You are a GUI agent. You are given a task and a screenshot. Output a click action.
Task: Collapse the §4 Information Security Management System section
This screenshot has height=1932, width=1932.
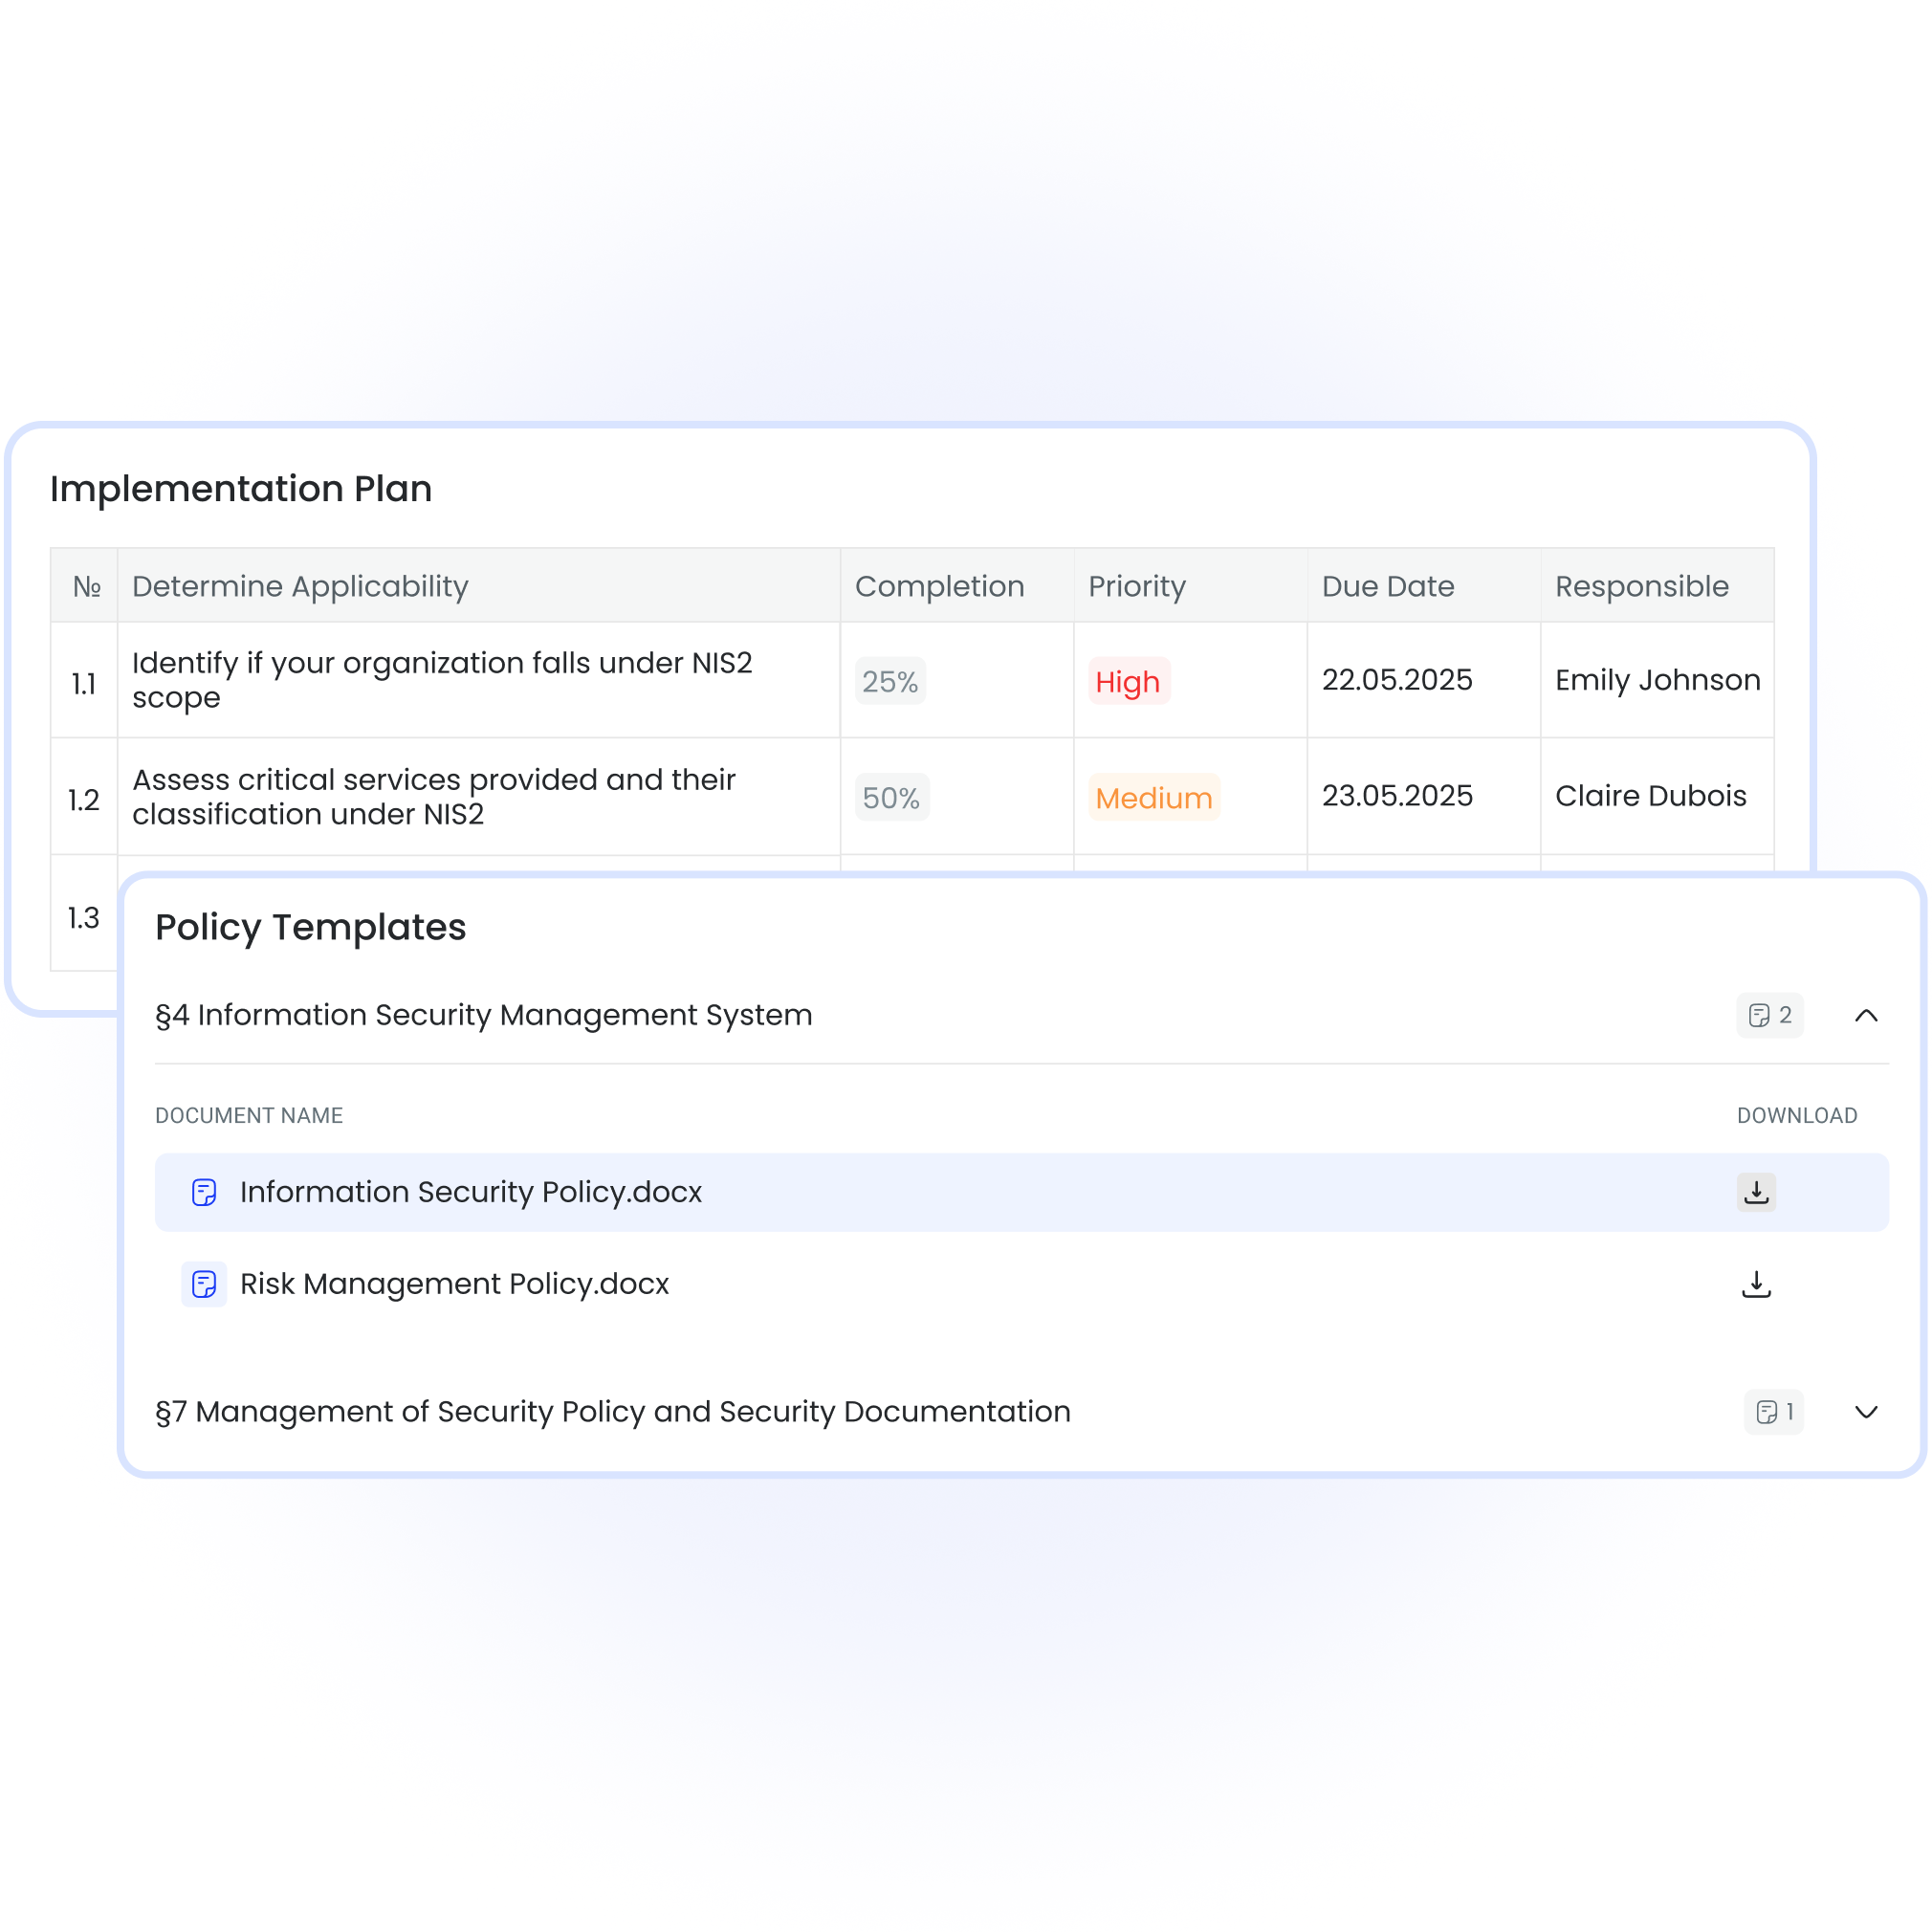[1866, 1015]
